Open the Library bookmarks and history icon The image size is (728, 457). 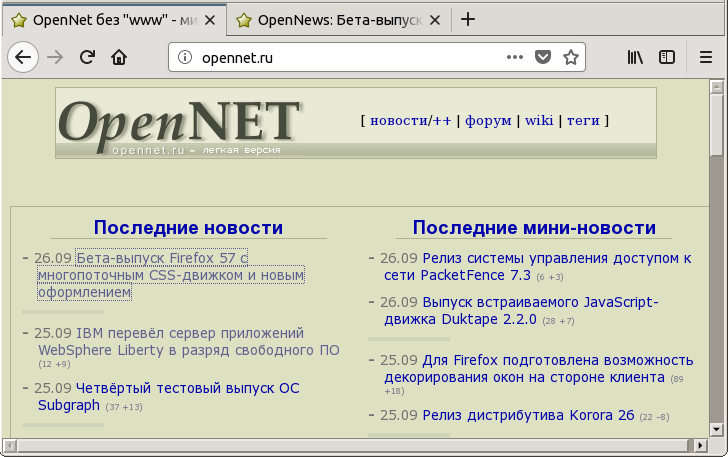(635, 57)
